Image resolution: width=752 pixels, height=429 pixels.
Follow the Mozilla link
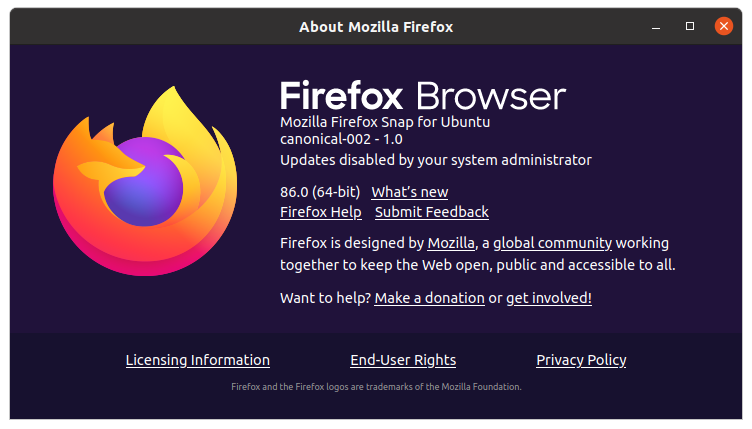(451, 243)
